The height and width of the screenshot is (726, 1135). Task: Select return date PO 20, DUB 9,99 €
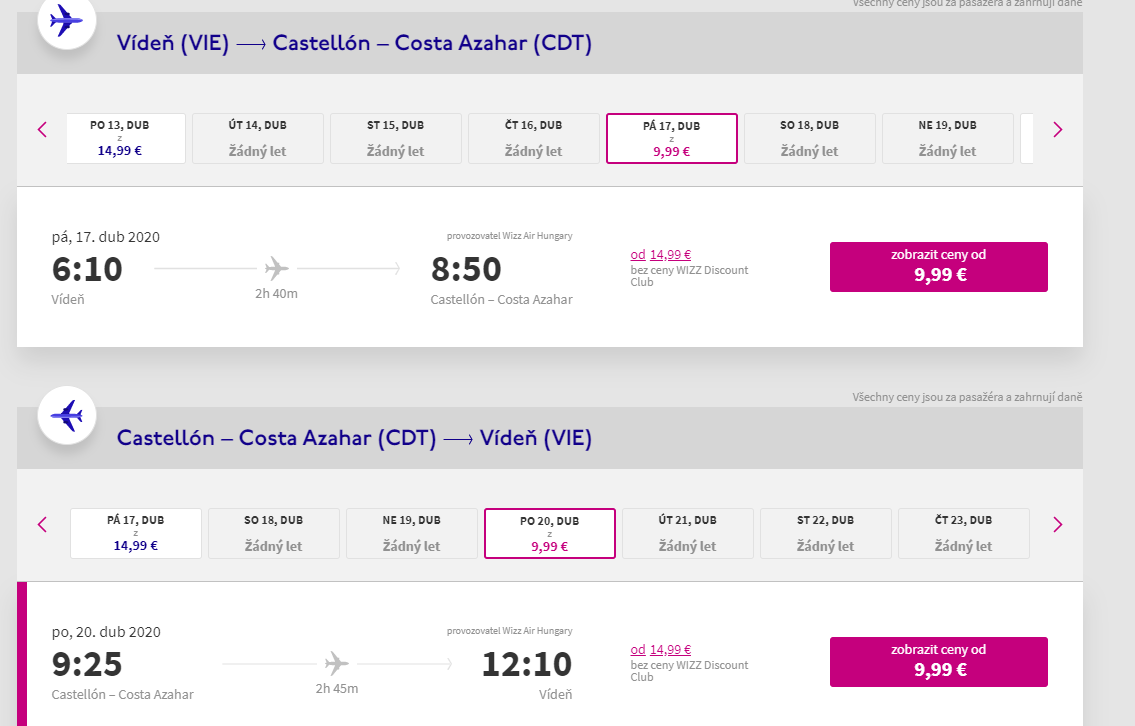pyautogui.click(x=549, y=533)
